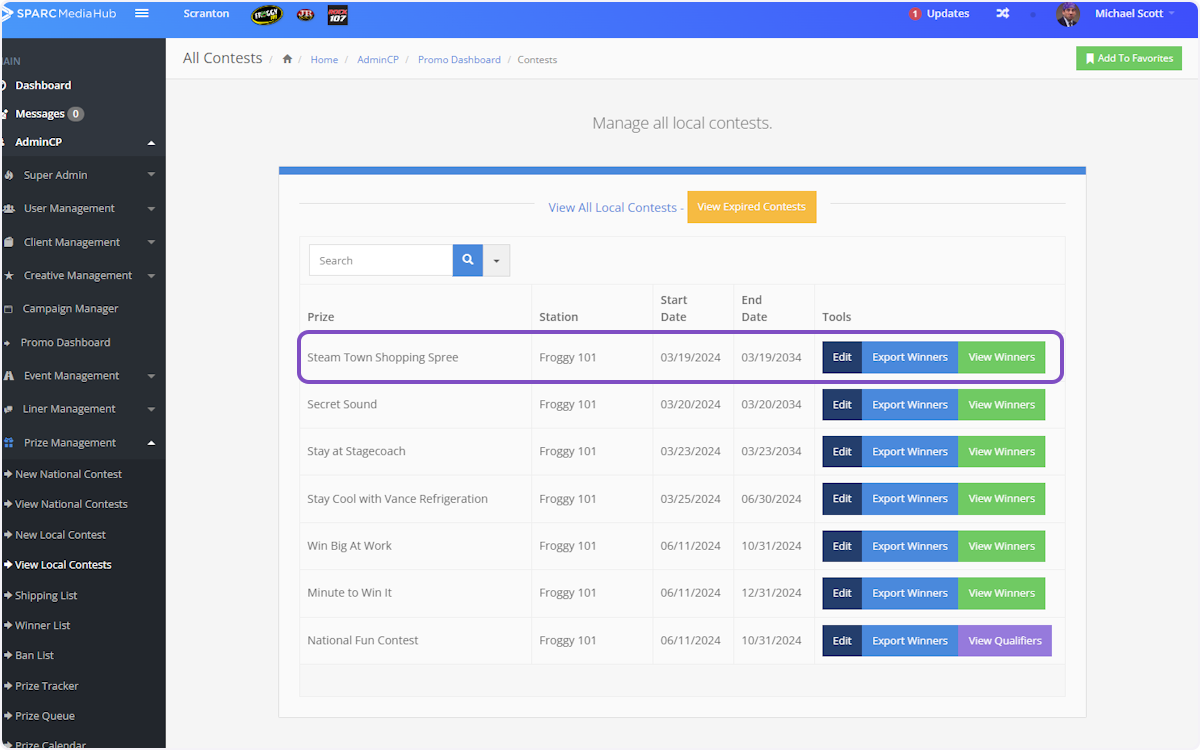Click the shuffle arrows icon

click(1002, 14)
